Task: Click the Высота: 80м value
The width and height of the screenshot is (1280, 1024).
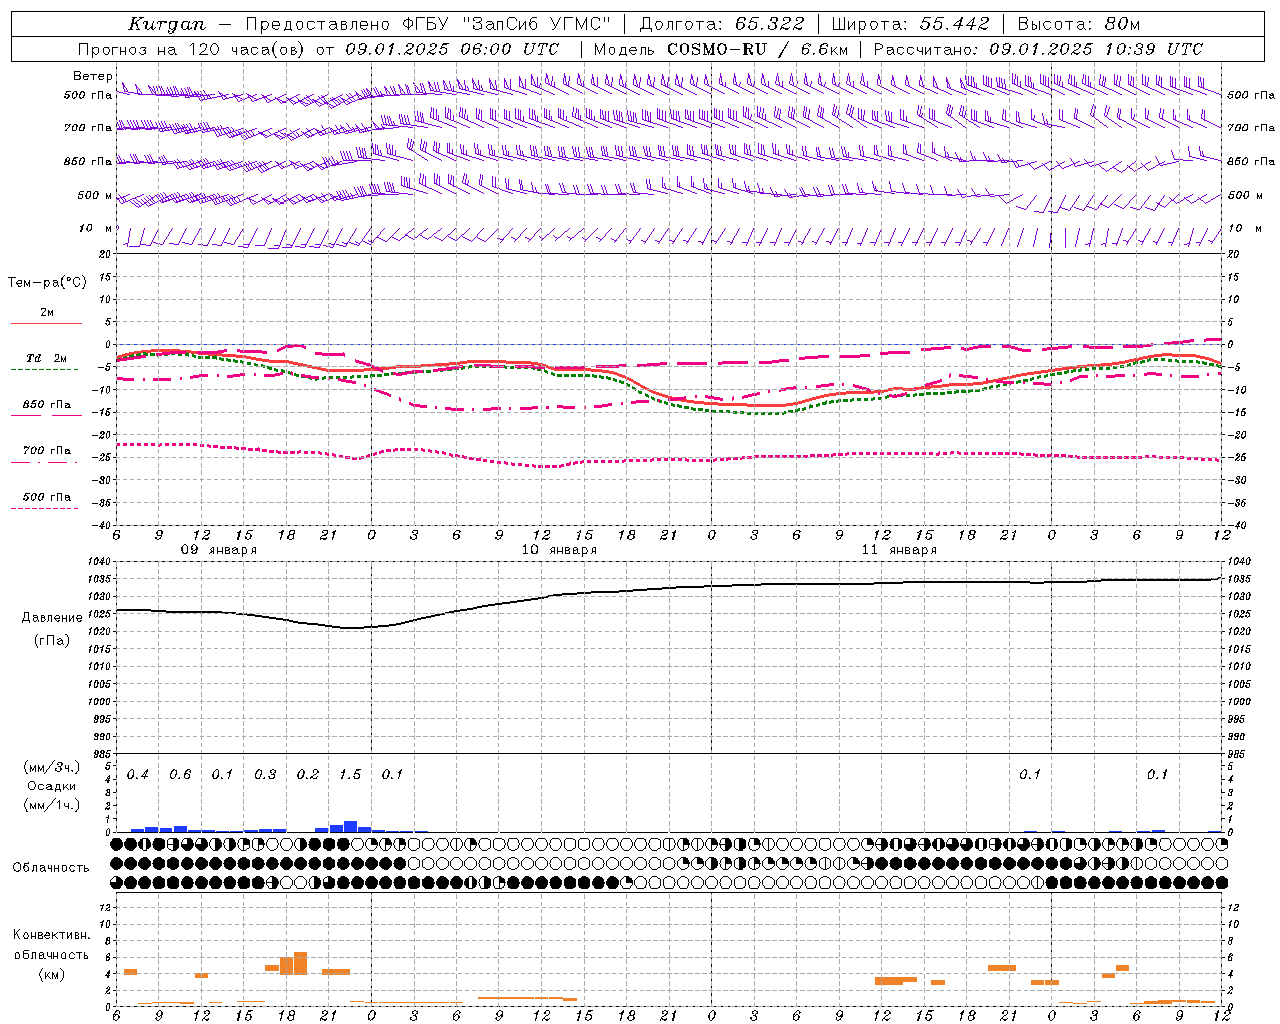Action: pyautogui.click(x=1078, y=24)
